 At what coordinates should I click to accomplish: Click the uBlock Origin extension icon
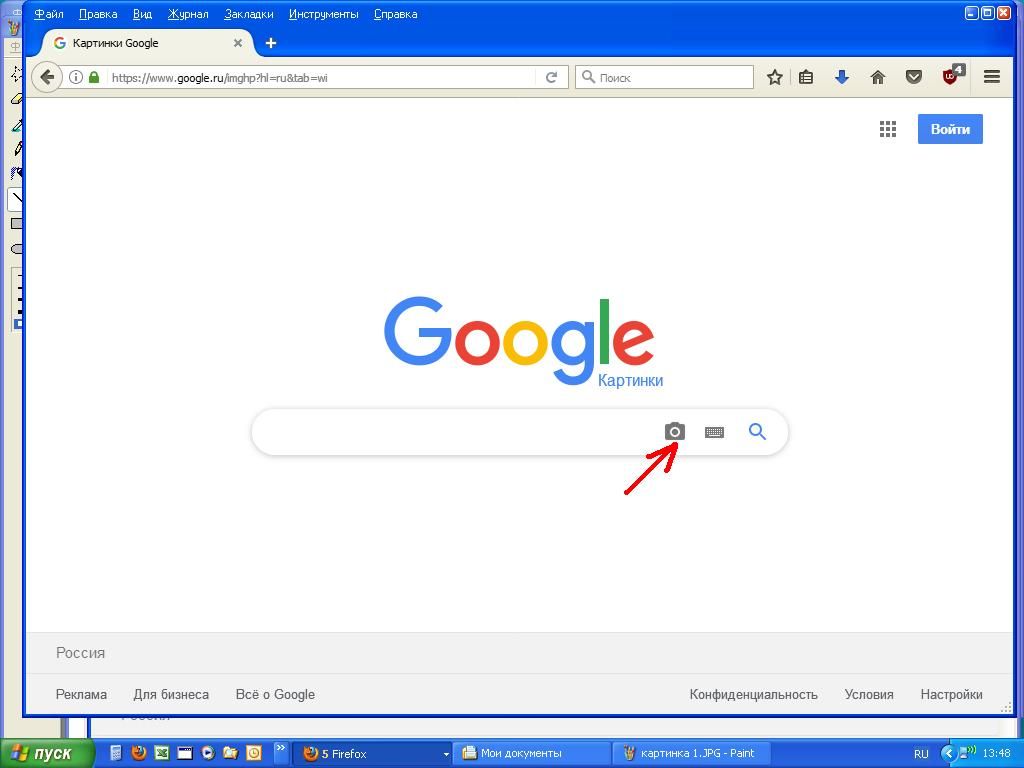pyautogui.click(x=951, y=77)
